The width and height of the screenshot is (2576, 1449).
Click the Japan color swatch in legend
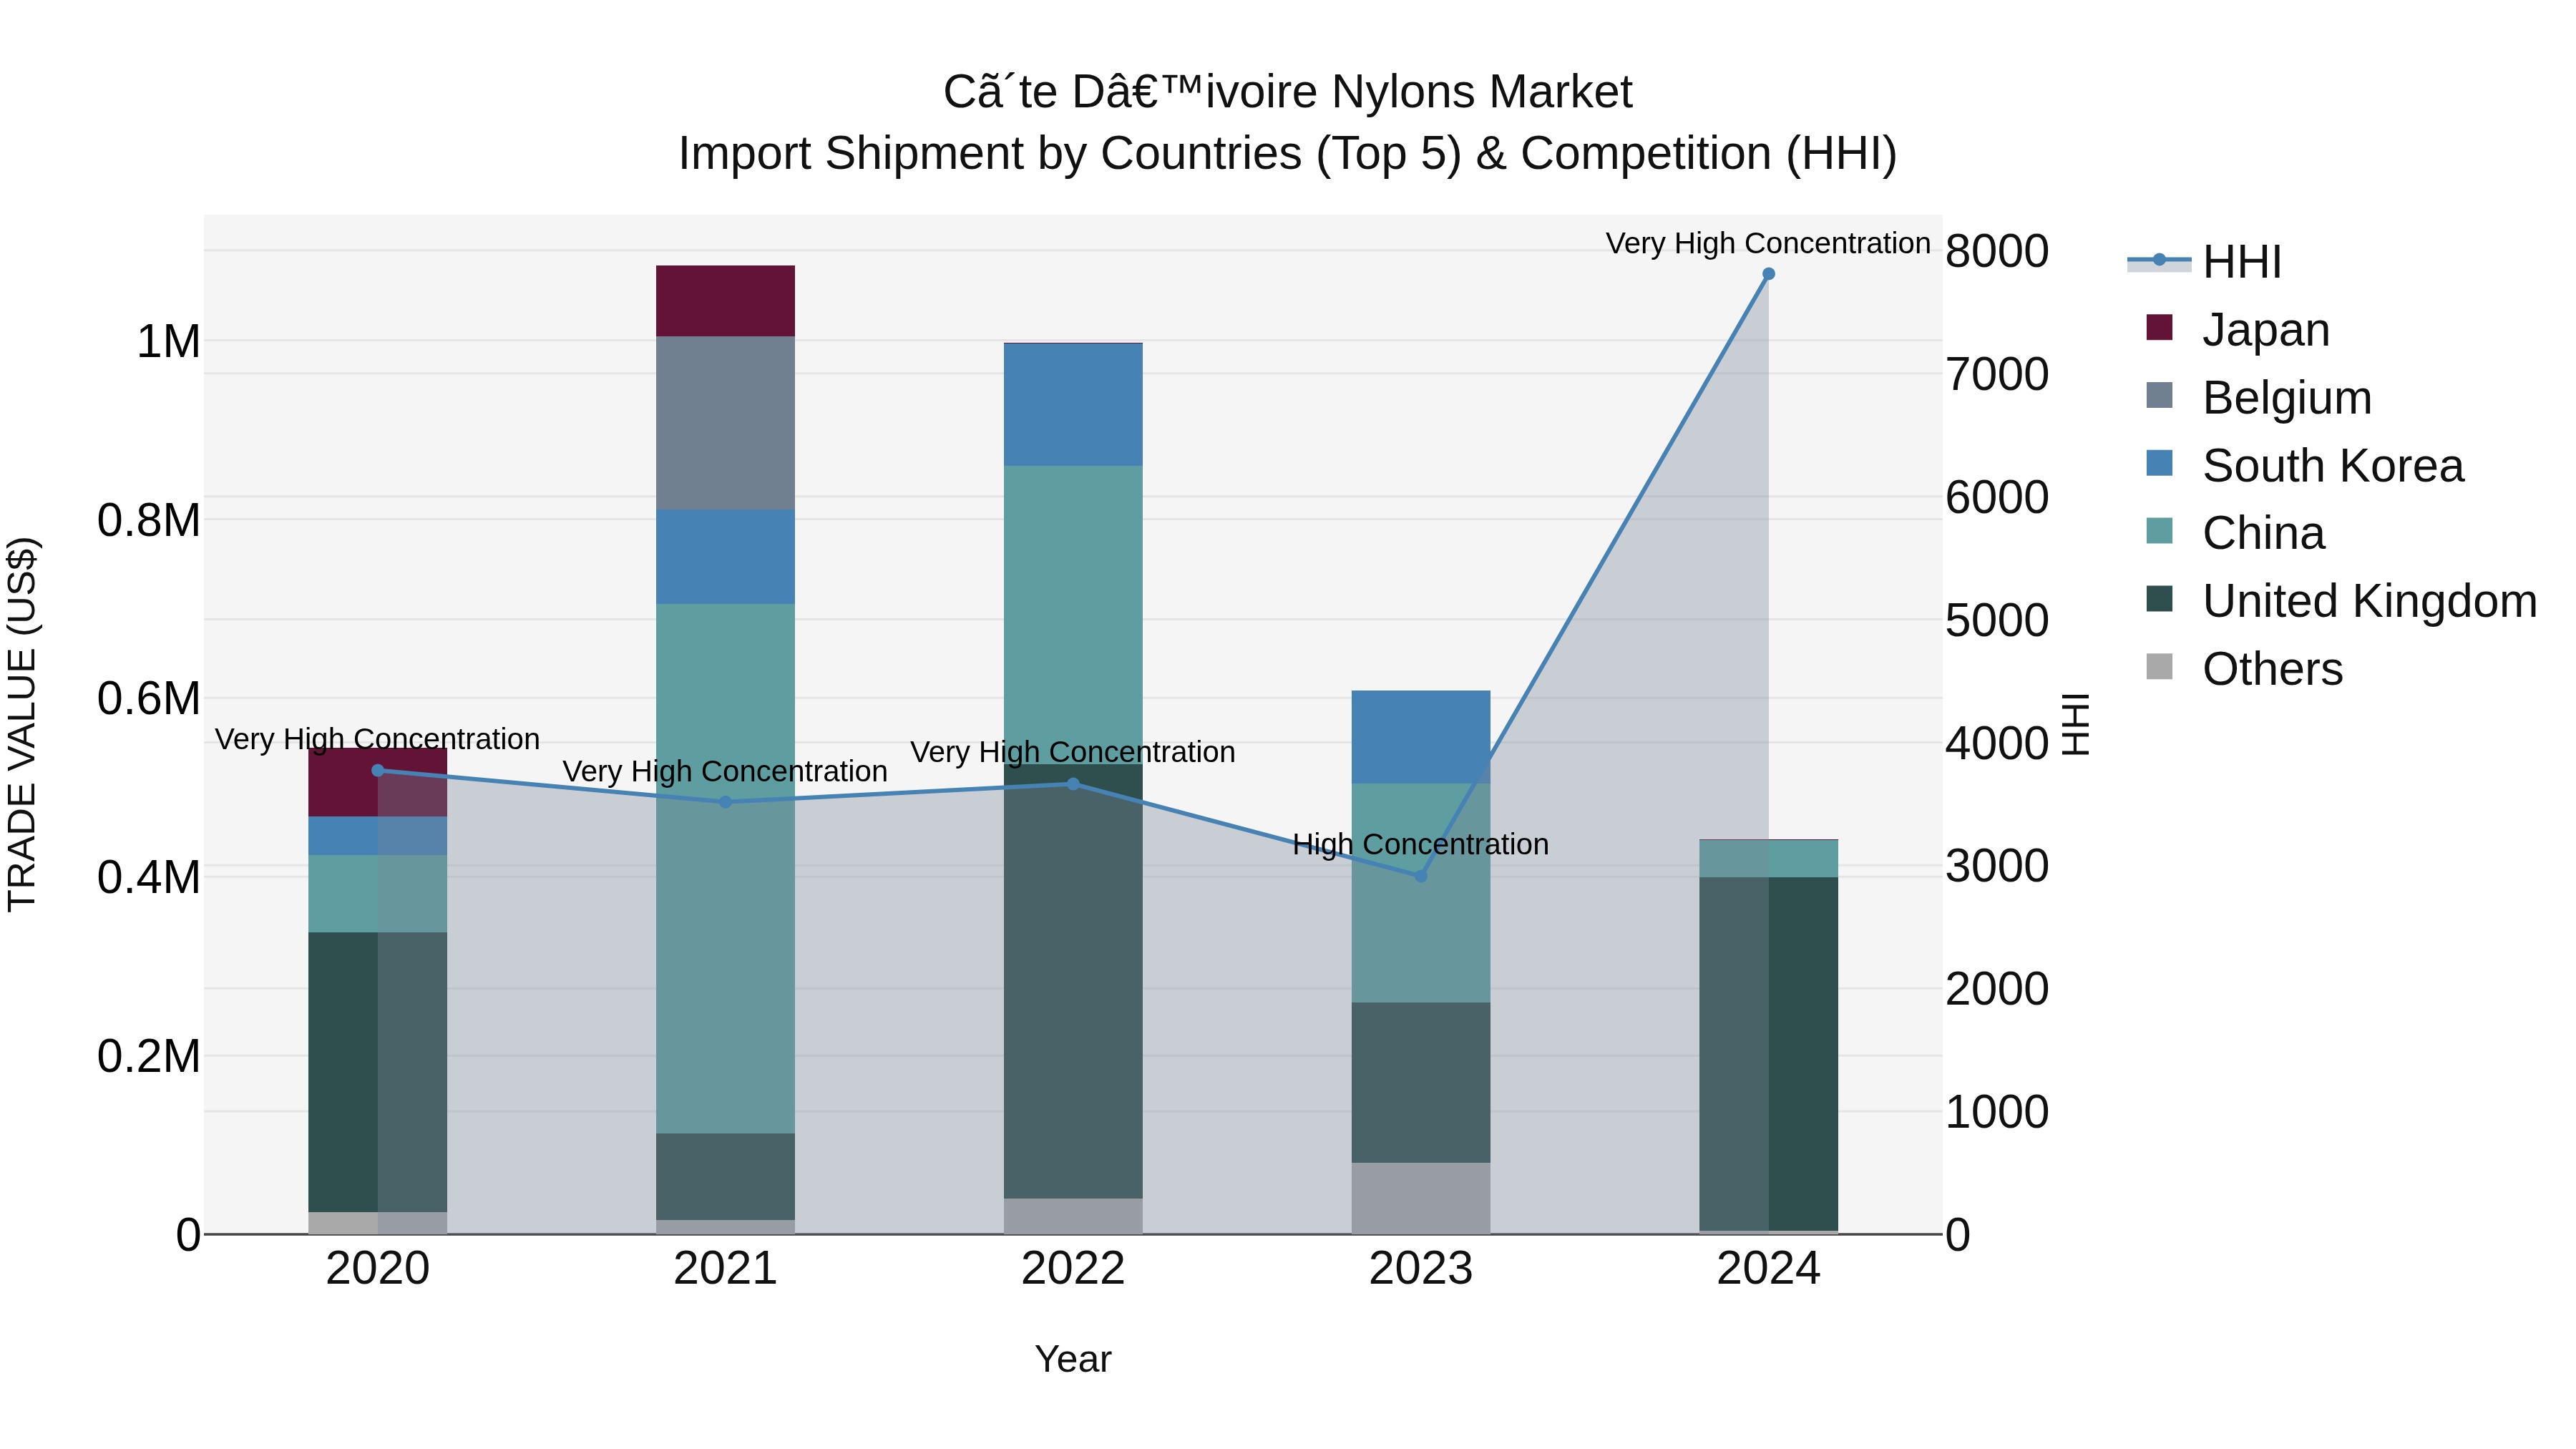tap(2160, 327)
